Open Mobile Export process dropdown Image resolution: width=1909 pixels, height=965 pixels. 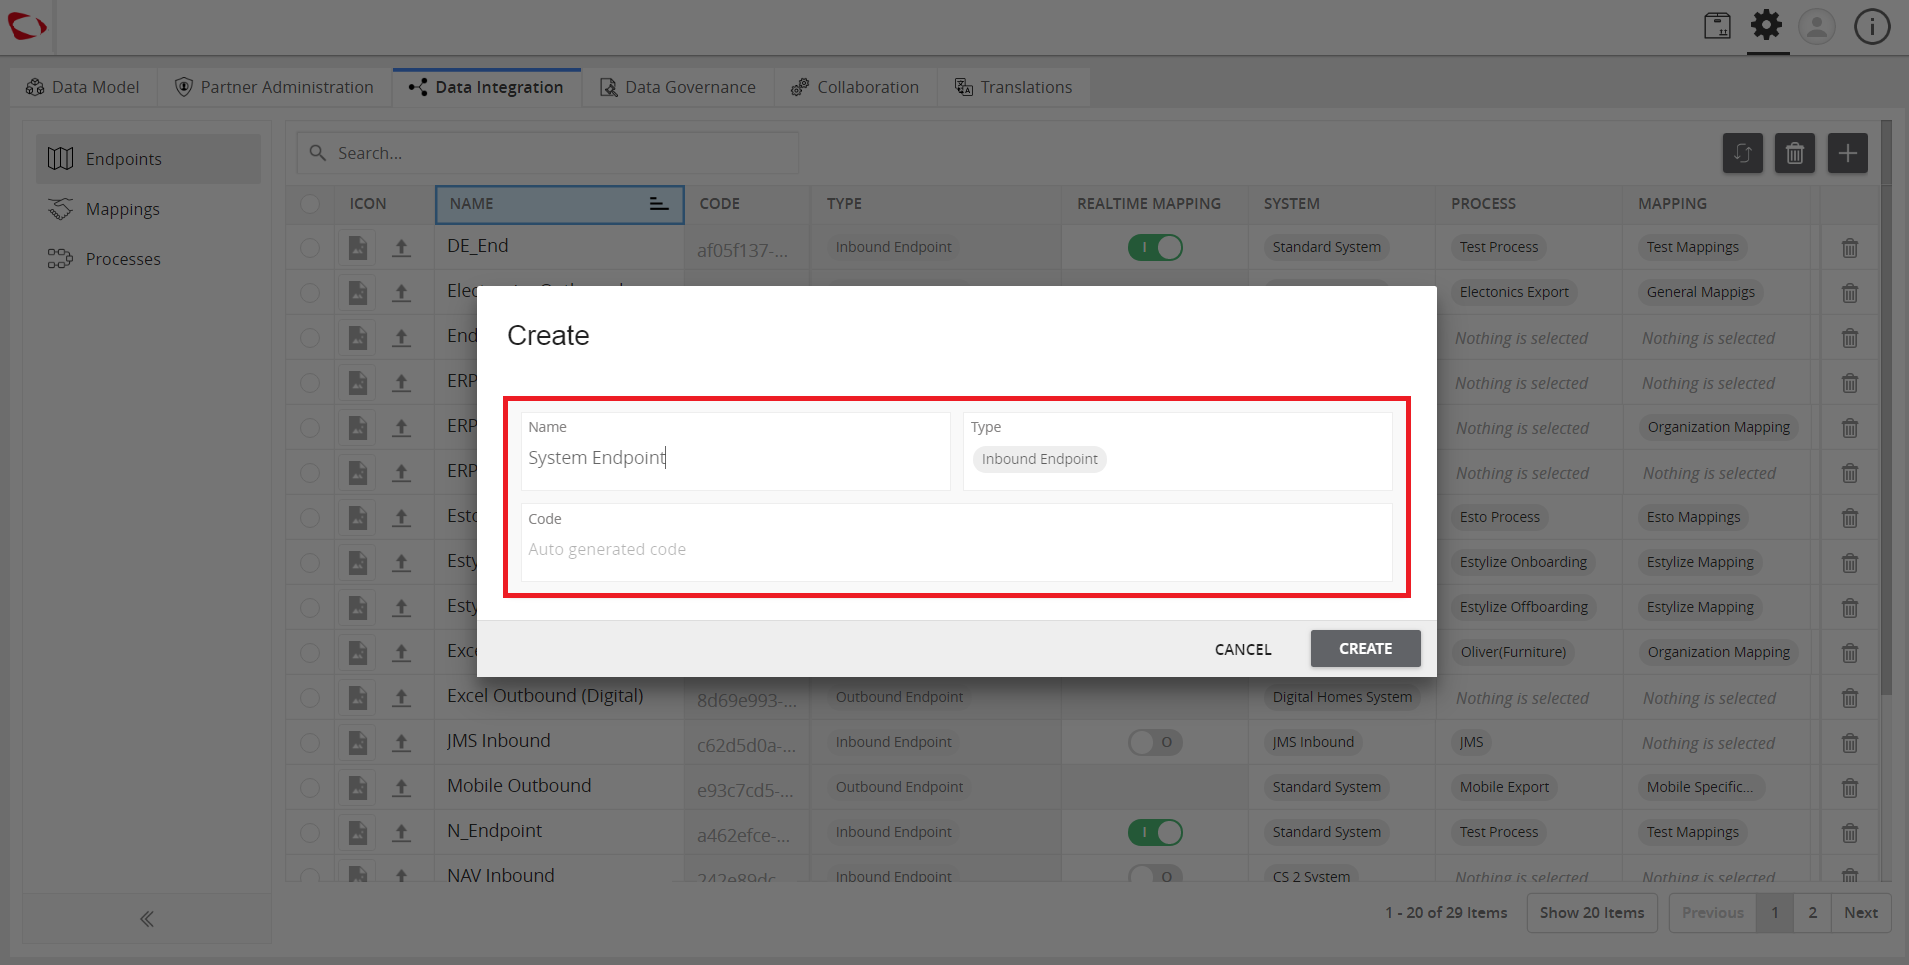pos(1504,787)
